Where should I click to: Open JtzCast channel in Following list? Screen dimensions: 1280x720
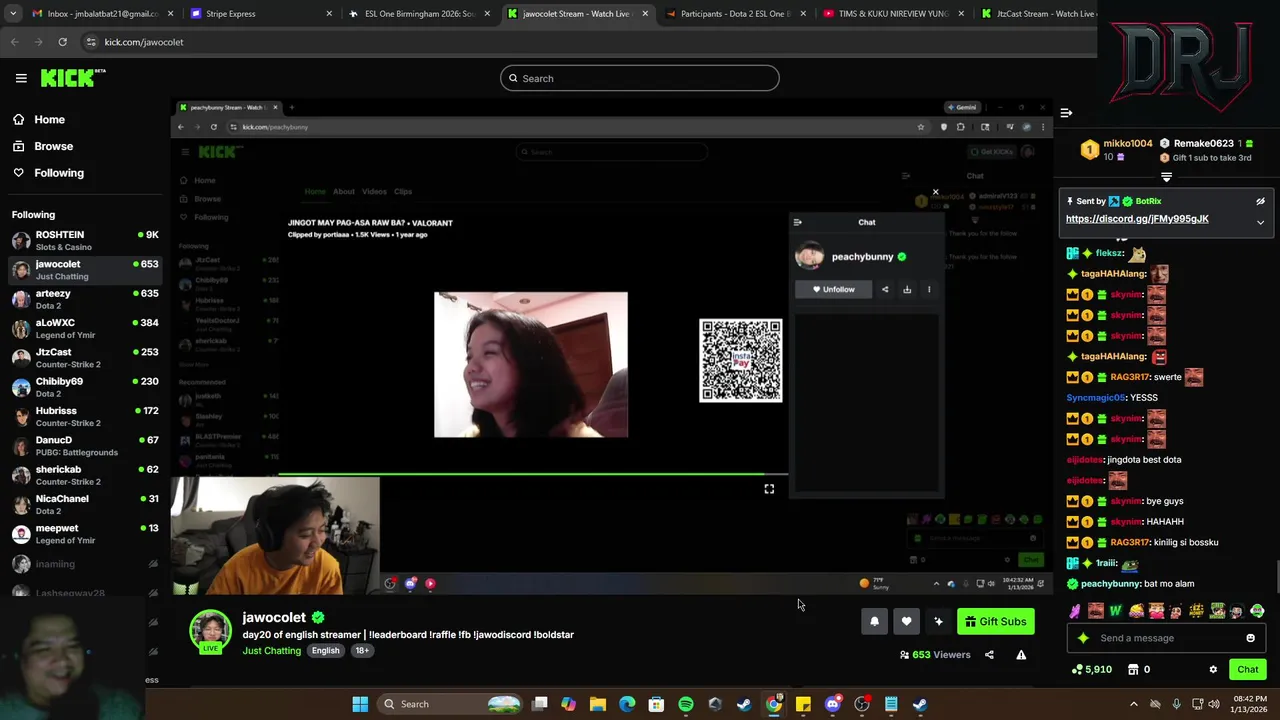pos(85,358)
